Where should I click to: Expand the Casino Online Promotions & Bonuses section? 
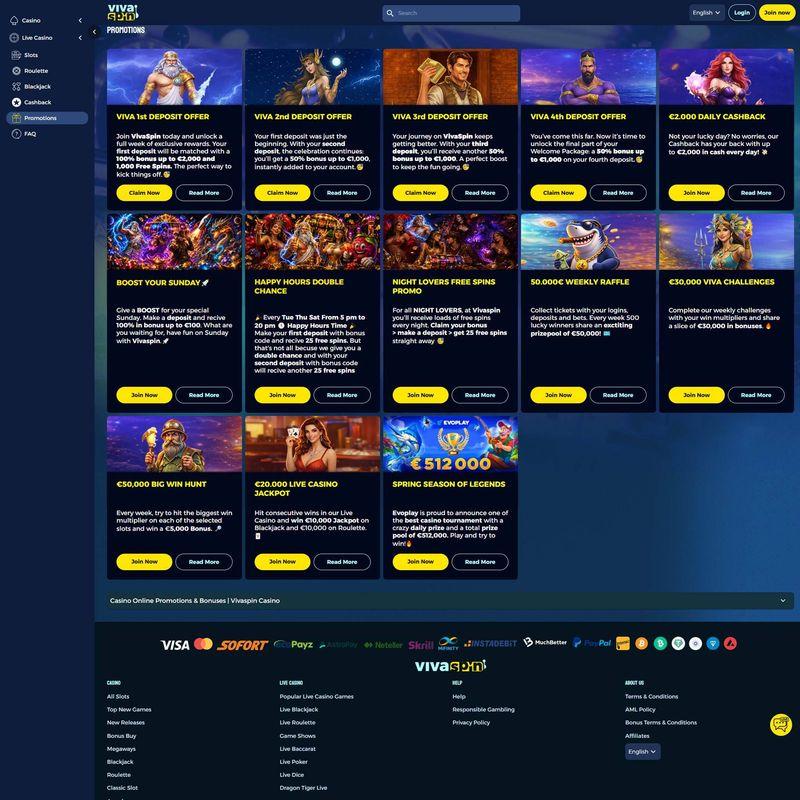click(x=450, y=601)
